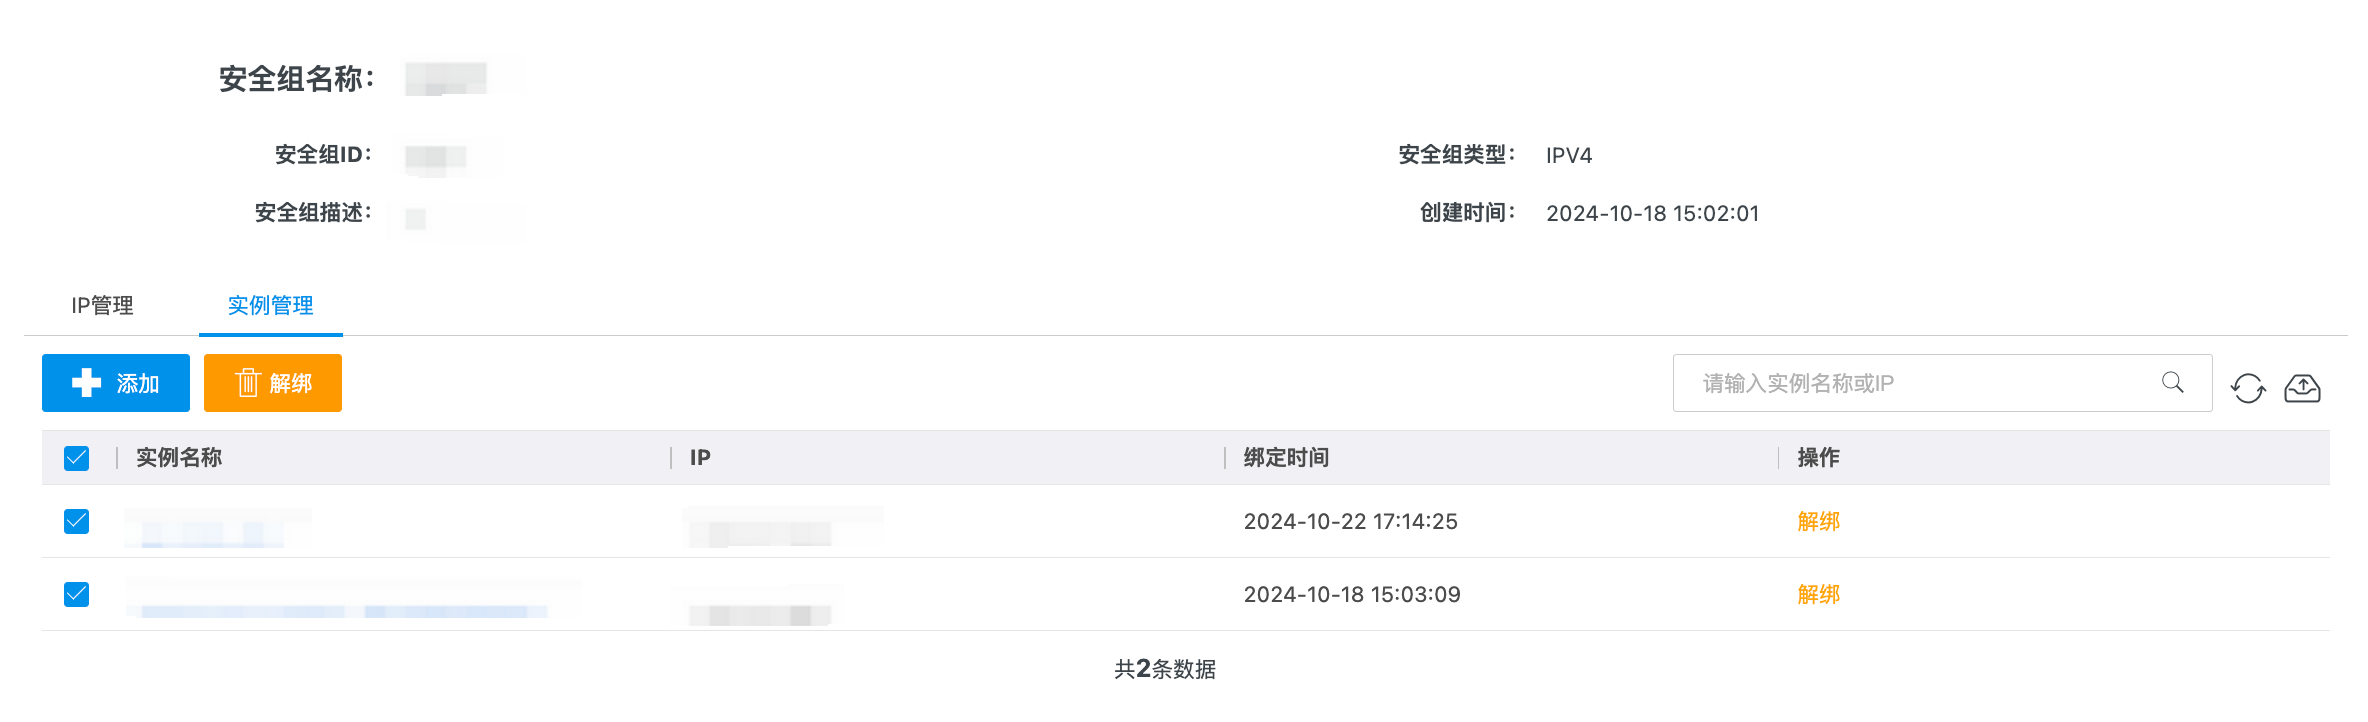Click the 实例名称 column header
The image size is (2368, 722).
(x=179, y=457)
